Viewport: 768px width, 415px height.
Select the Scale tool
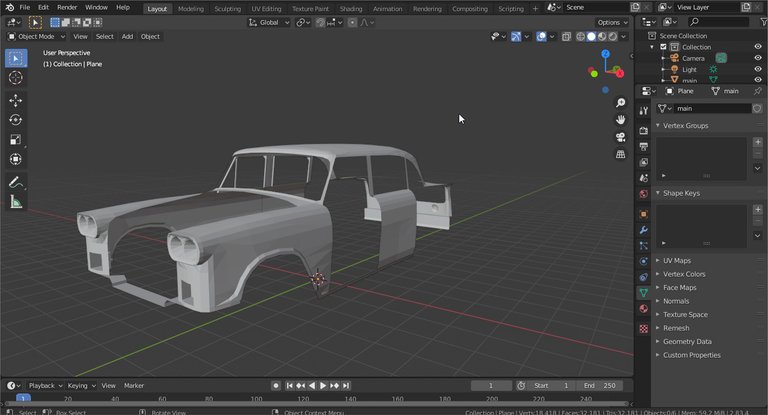16,140
